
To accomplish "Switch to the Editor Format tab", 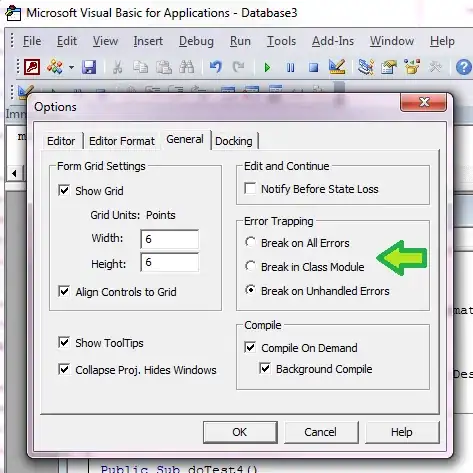I will pos(122,141).
